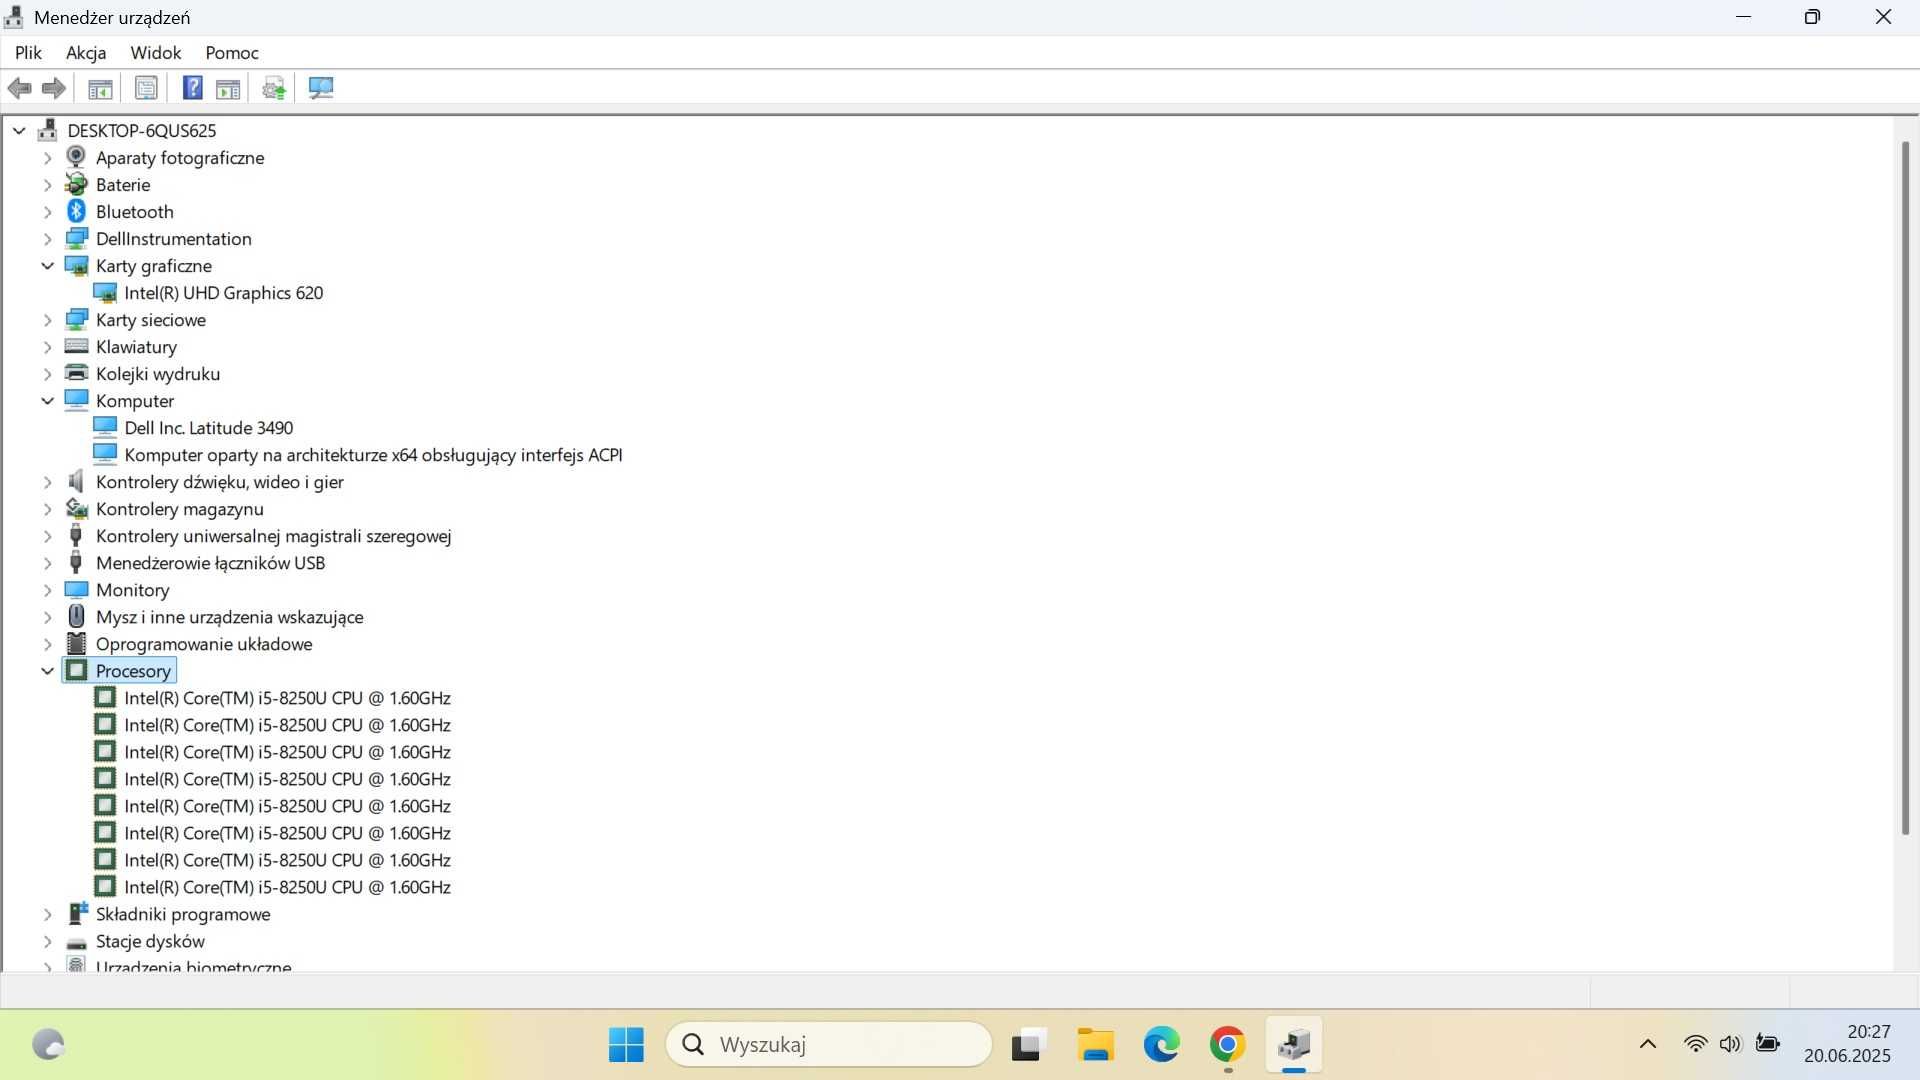
Task: Select the first i5-8250U processor entry
Action: (x=288, y=697)
